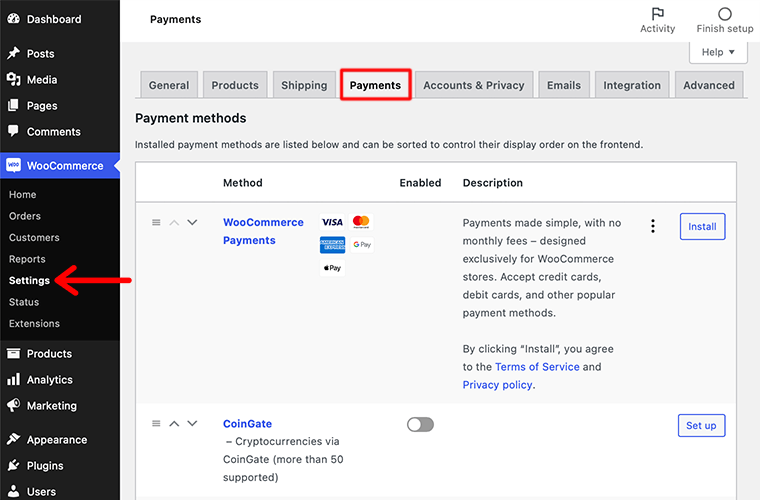
Task: Move CoinGate up with chevron
Action: click(174, 423)
